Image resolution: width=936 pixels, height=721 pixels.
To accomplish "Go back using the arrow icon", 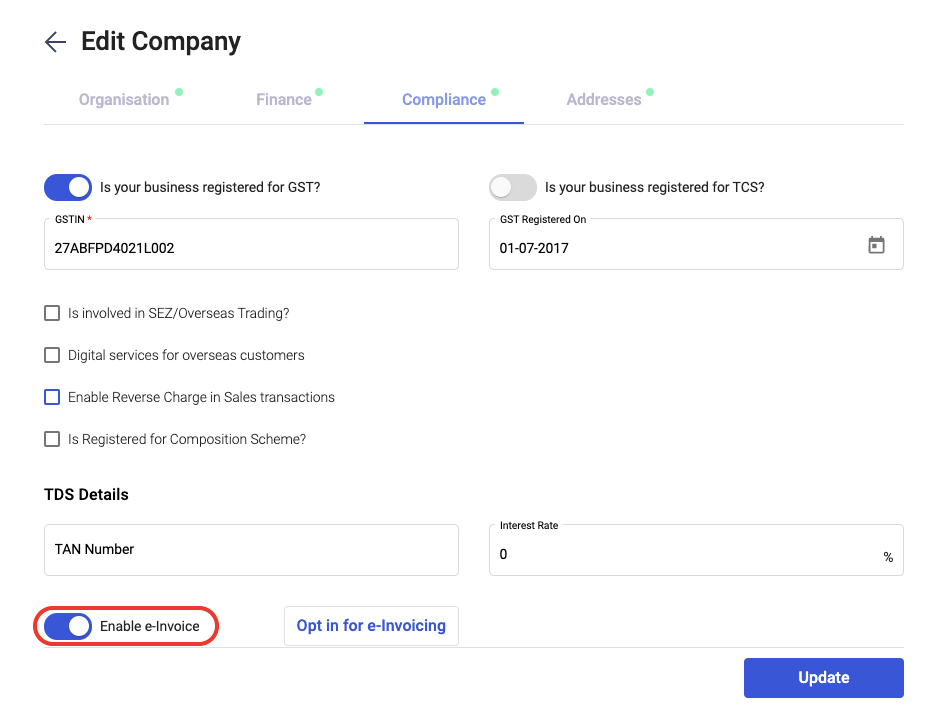I will (55, 42).
